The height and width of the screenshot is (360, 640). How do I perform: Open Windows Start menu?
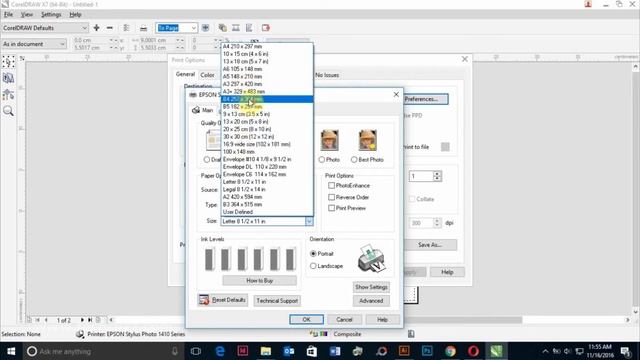(11, 351)
